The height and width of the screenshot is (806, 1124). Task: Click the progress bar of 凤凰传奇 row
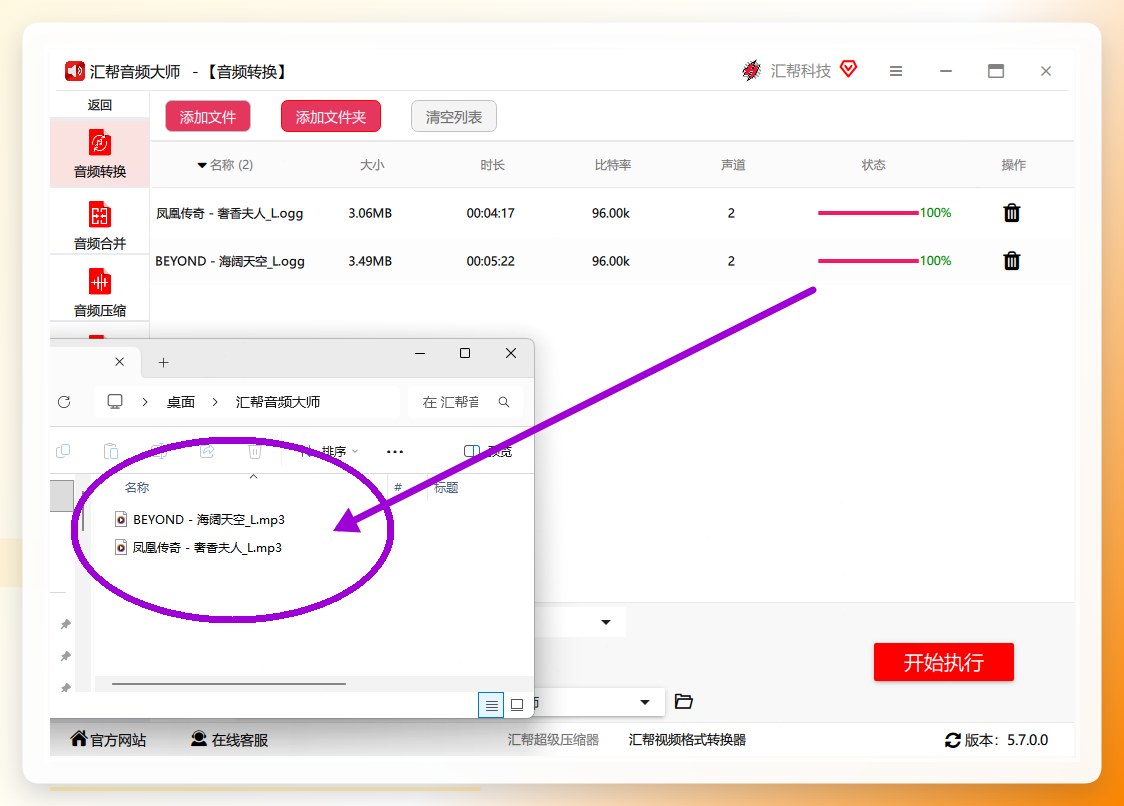pyautogui.click(x=868, y=213)
